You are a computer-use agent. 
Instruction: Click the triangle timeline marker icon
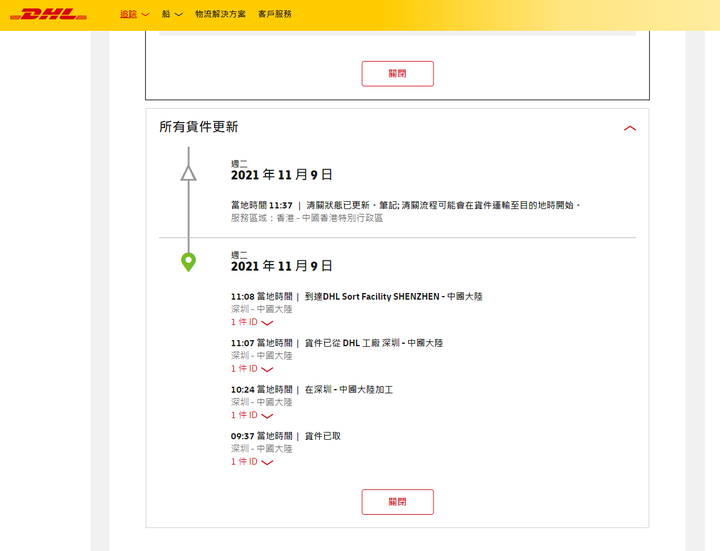tap(188, 173)
